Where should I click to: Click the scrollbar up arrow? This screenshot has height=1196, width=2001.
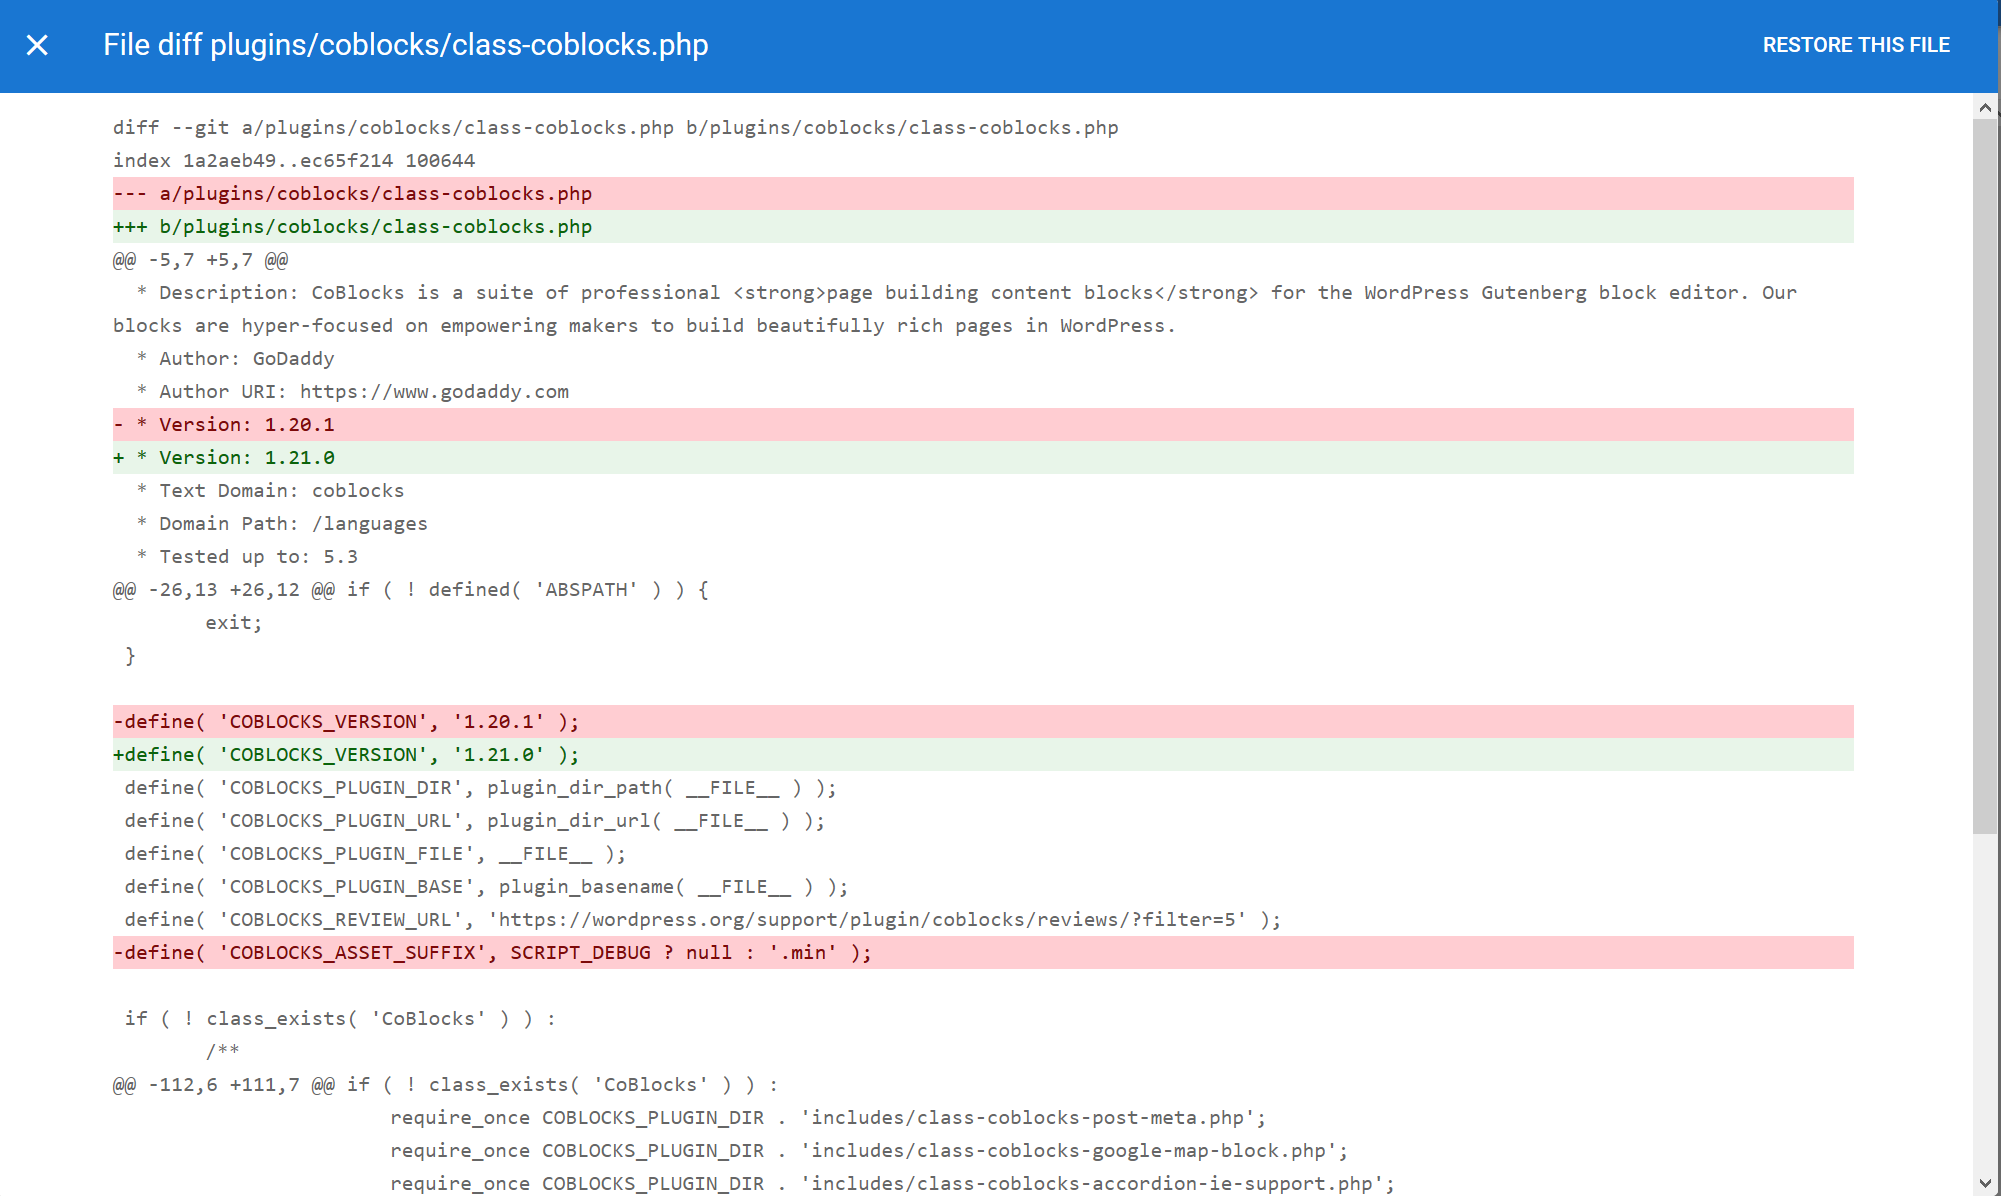click(1985, 107)
